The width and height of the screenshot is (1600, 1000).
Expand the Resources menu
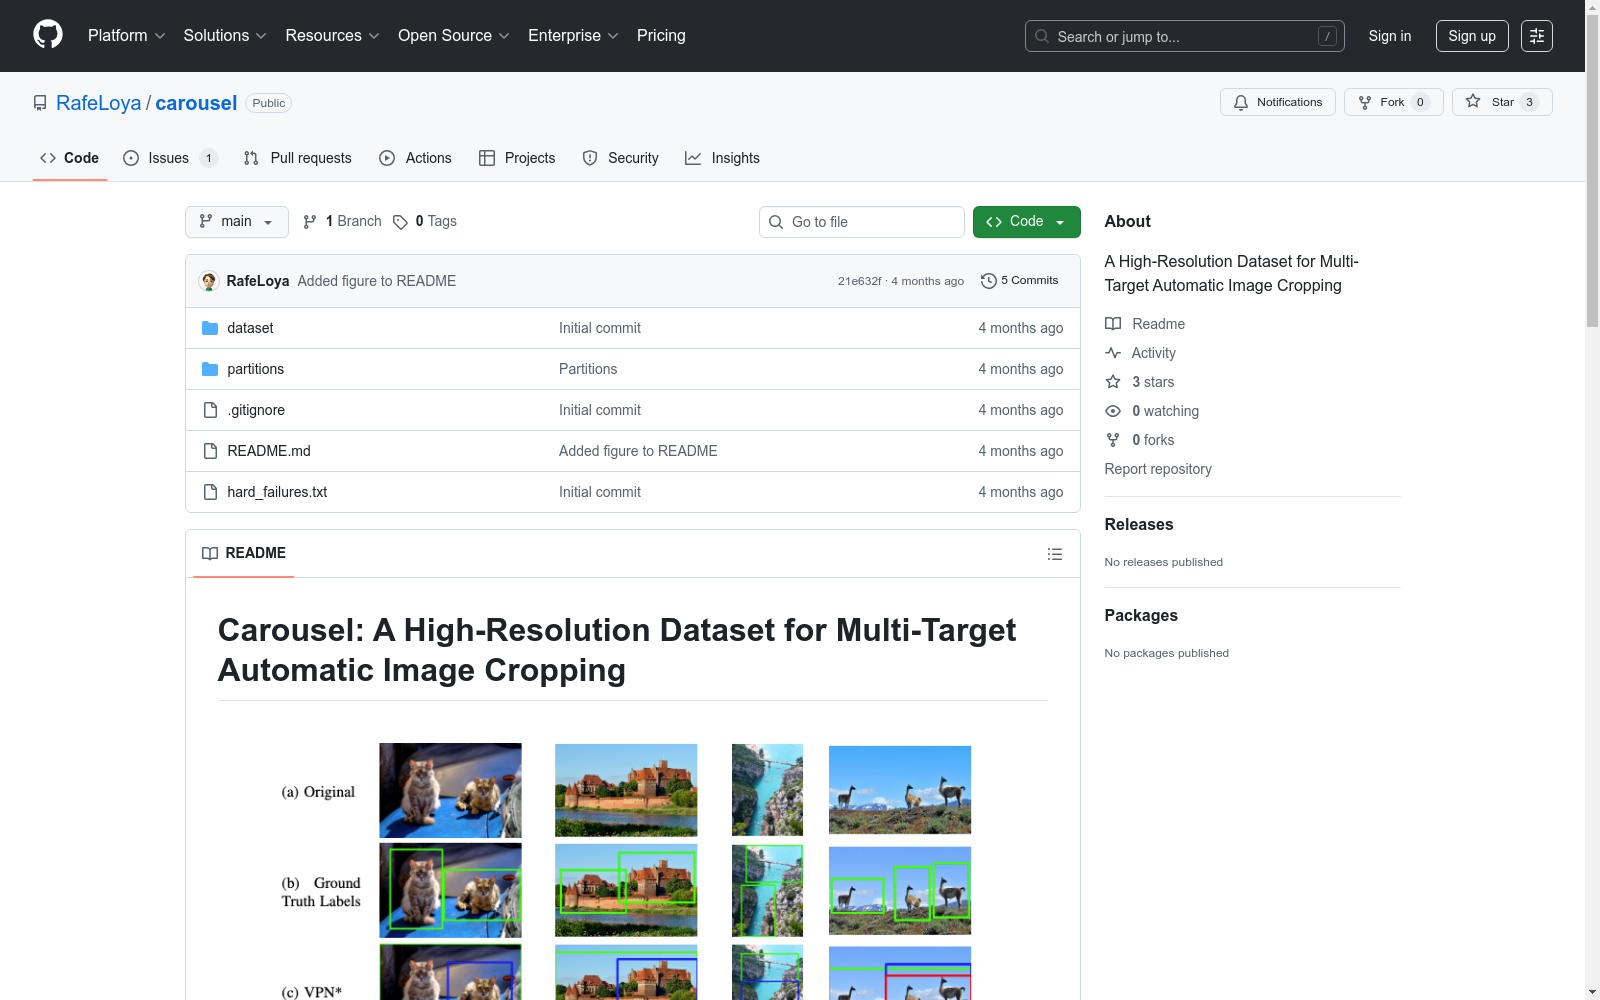tap(332, 36)
